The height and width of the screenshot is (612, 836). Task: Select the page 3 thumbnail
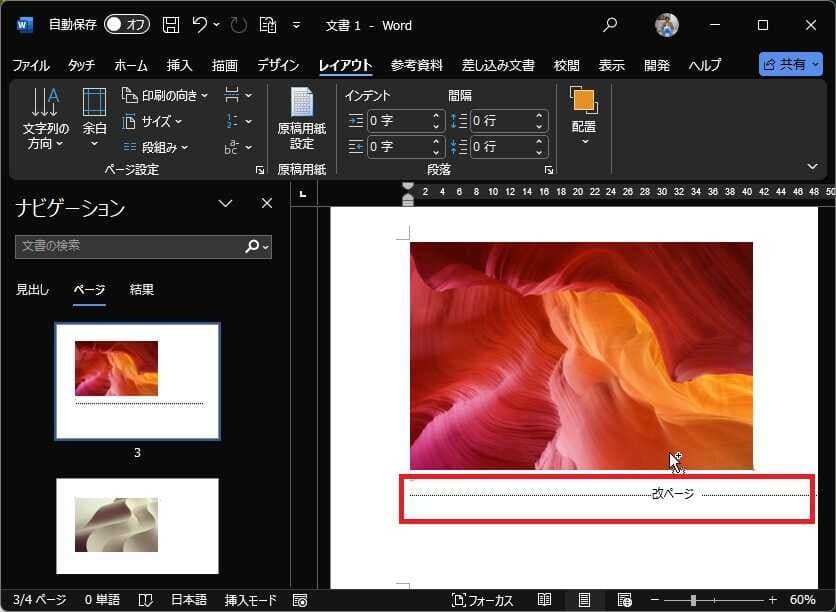pyautogui.click(x=137, y=381)
